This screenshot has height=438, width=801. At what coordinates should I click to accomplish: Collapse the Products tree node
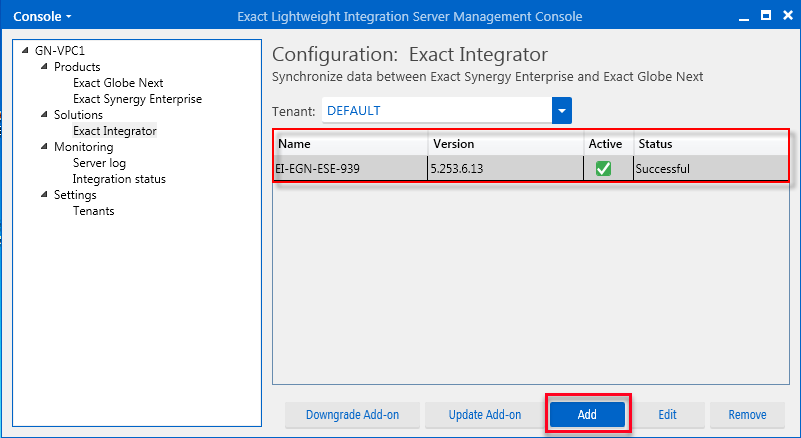pyautogui.click(x=44, y=66)
